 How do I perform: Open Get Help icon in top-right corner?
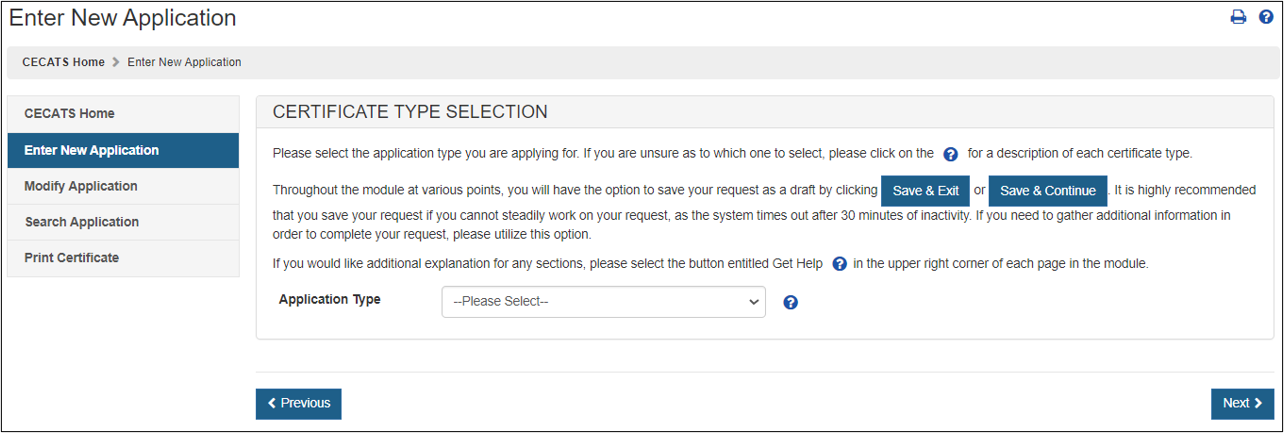coord(1266,17)
